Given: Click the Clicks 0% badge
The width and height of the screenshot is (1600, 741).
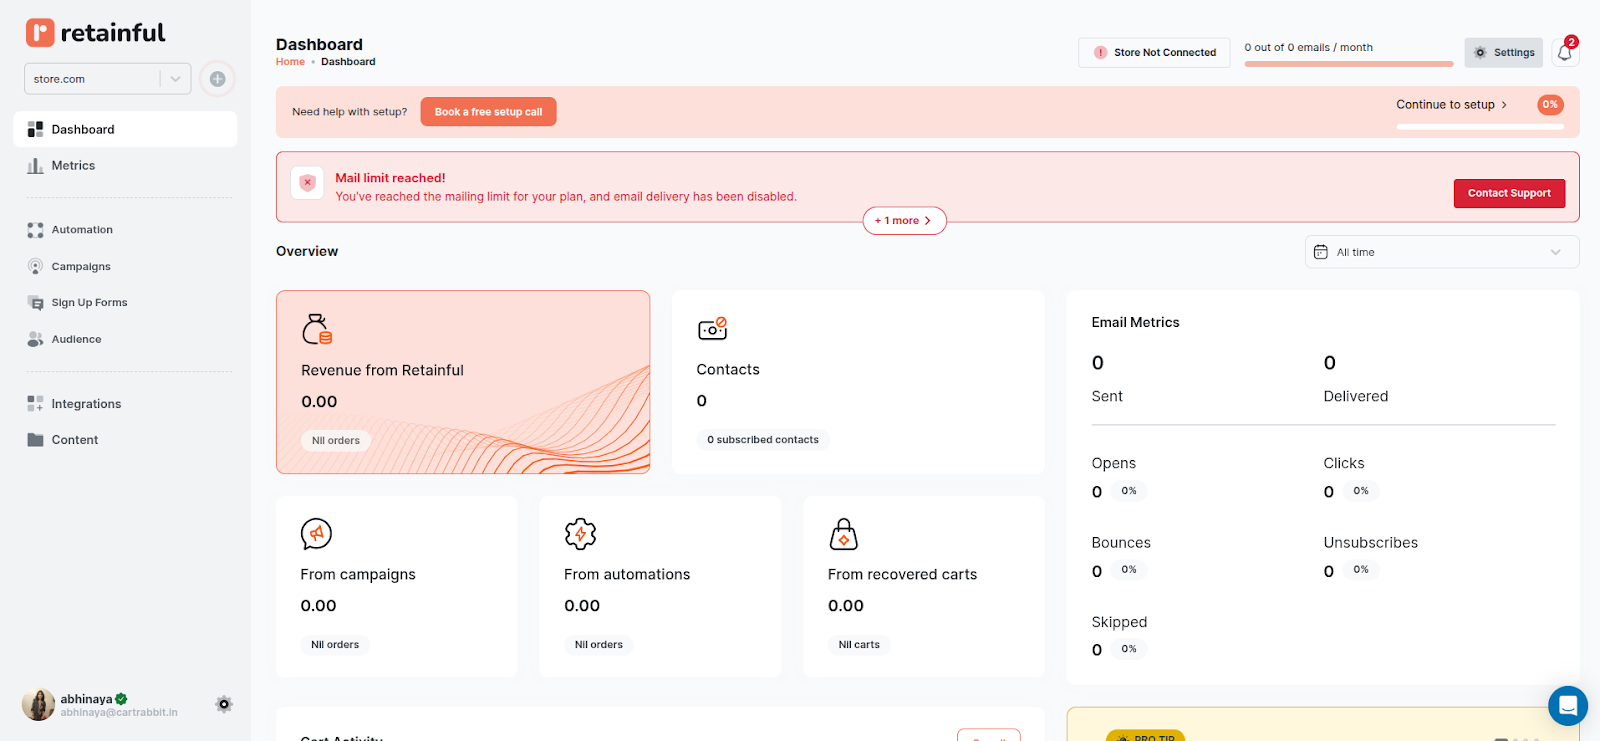Looking at the screenshot, I should point(1361,491).
